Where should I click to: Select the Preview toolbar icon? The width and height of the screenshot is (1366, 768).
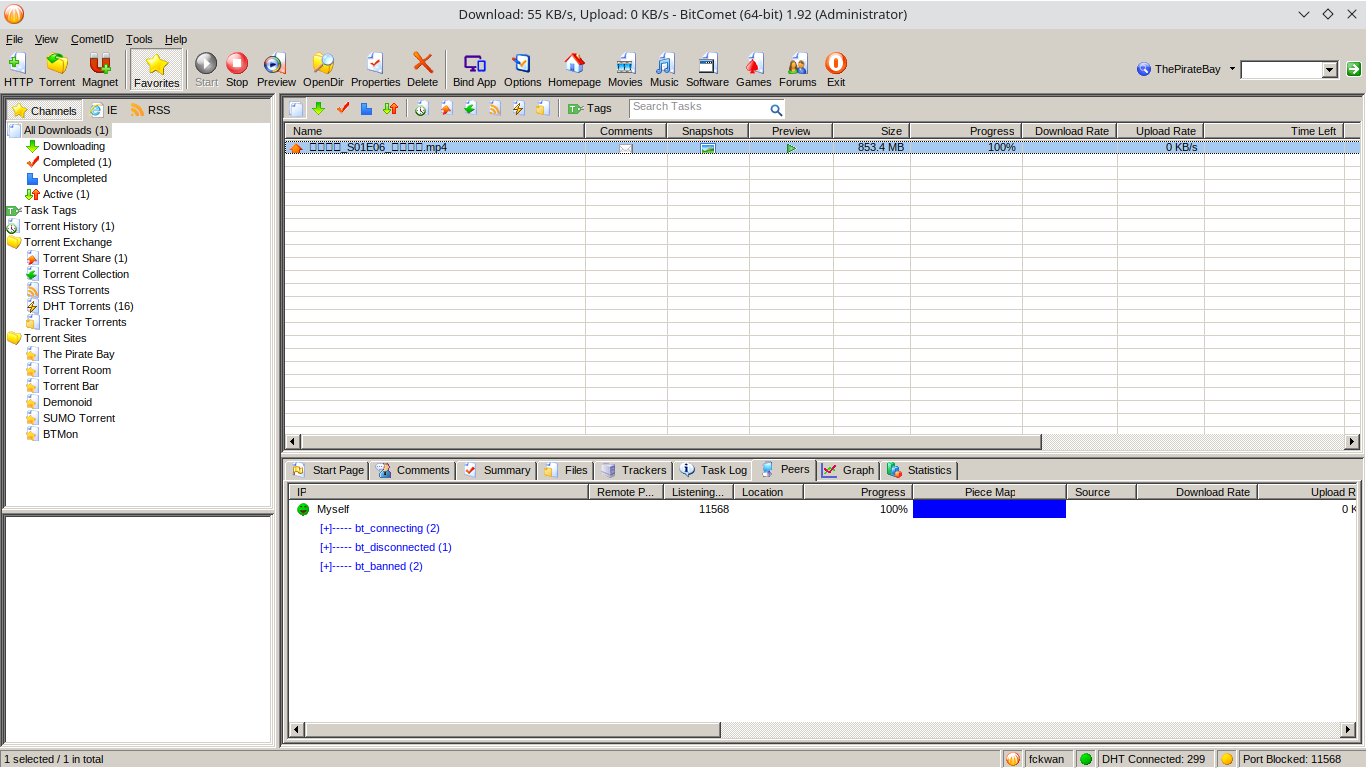coord(276,69)
